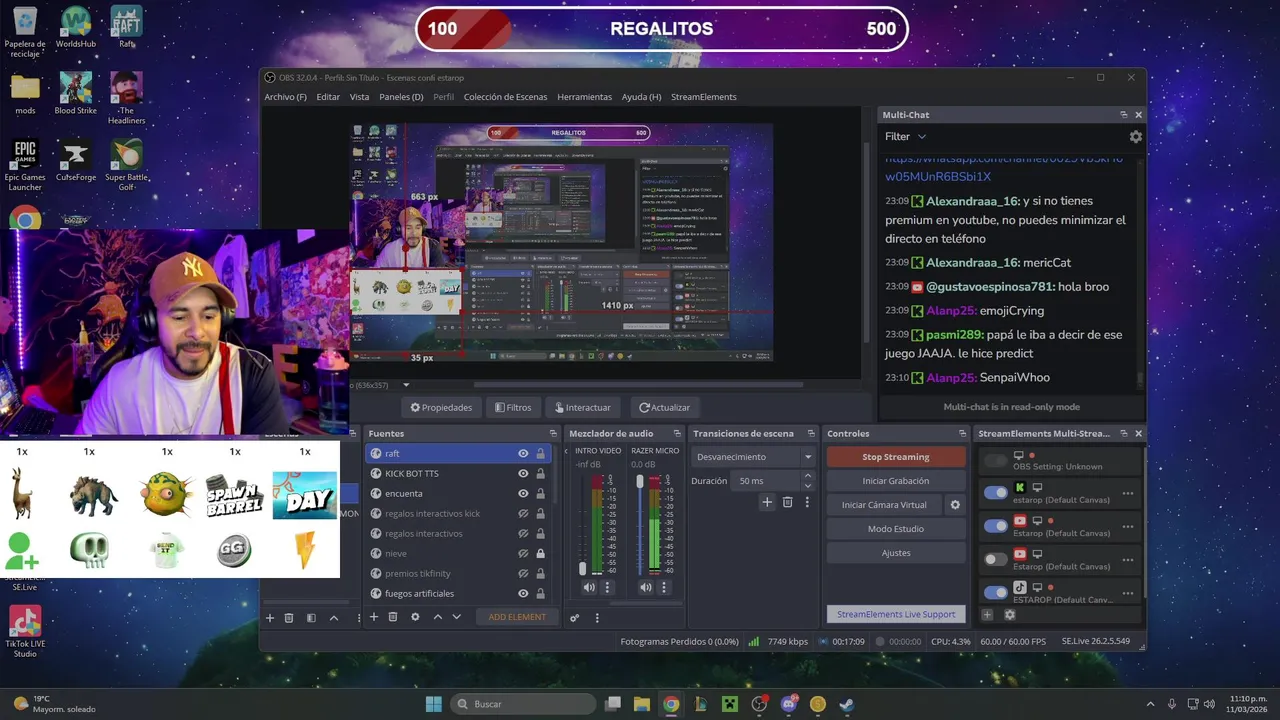The width and height of the screenshot is (1280, 720).
Task: Hide the KICK BOT TTS source
Action: click(523, 473)
